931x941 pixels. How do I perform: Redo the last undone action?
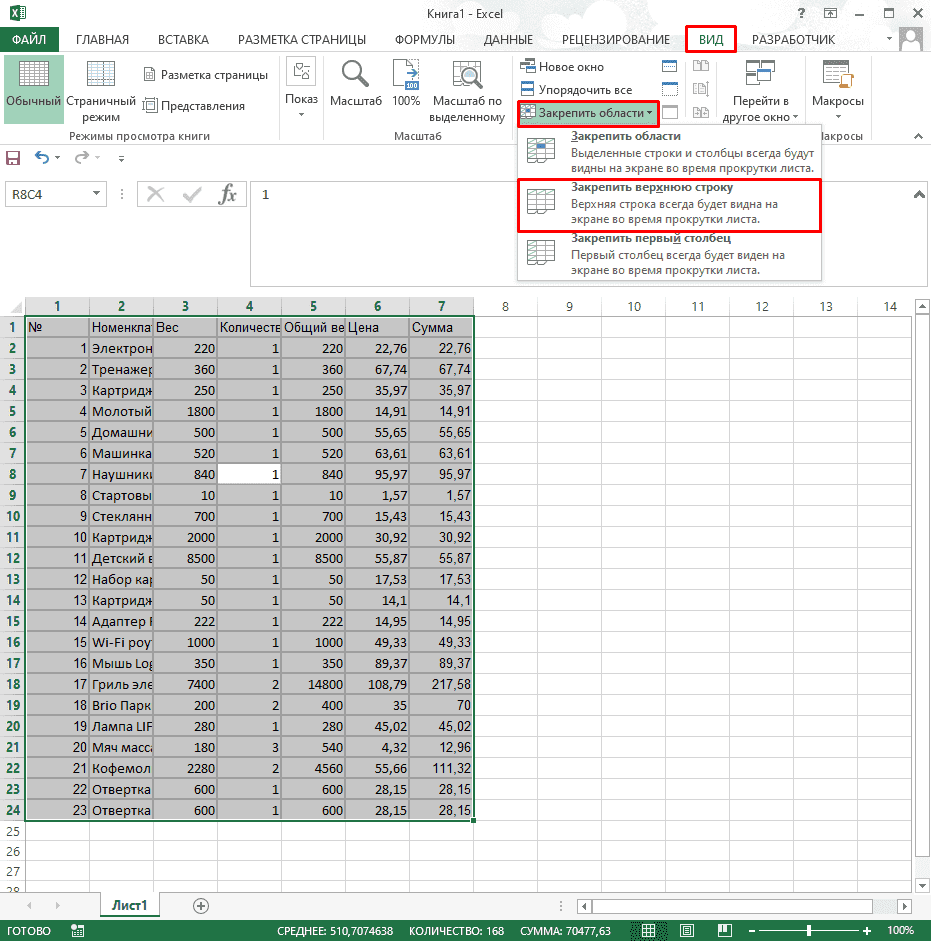coord(81,158)
